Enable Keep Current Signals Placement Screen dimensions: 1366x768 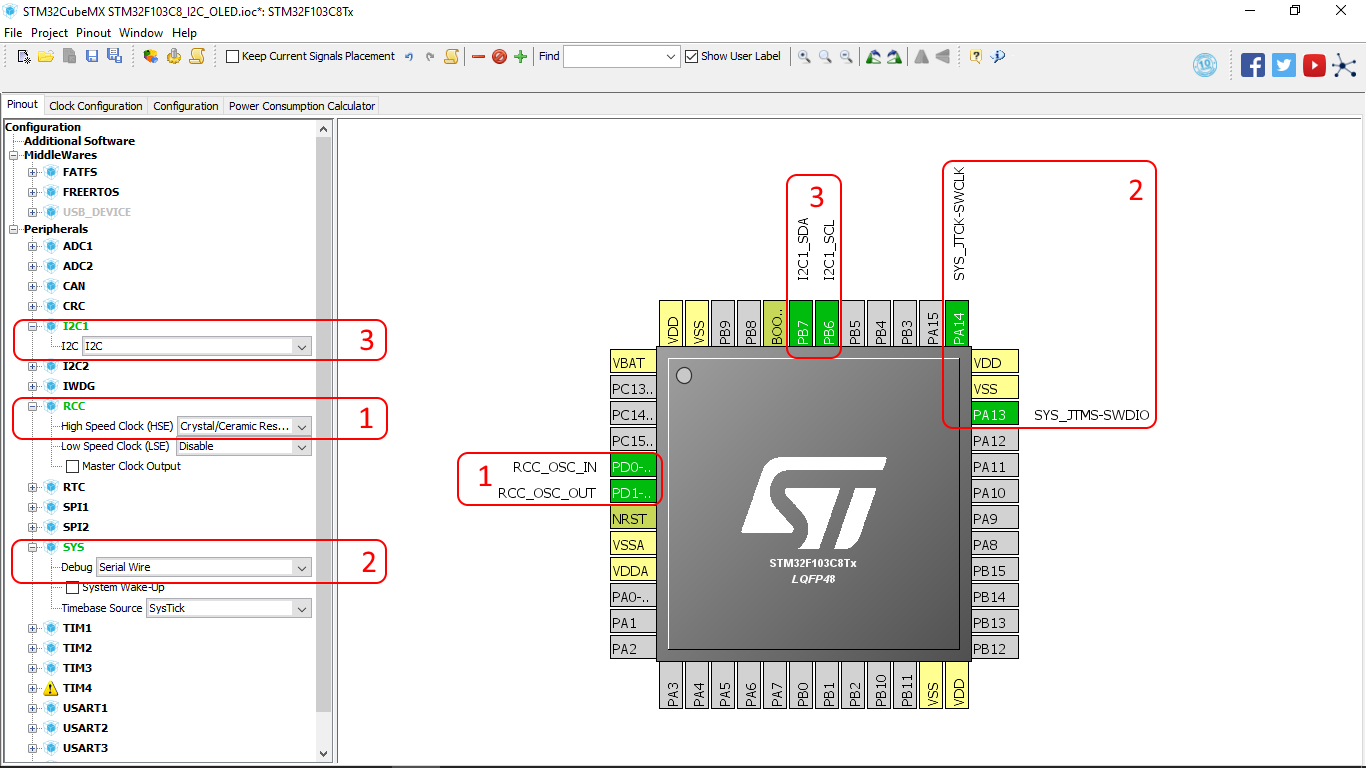click(x=232, y=56)
